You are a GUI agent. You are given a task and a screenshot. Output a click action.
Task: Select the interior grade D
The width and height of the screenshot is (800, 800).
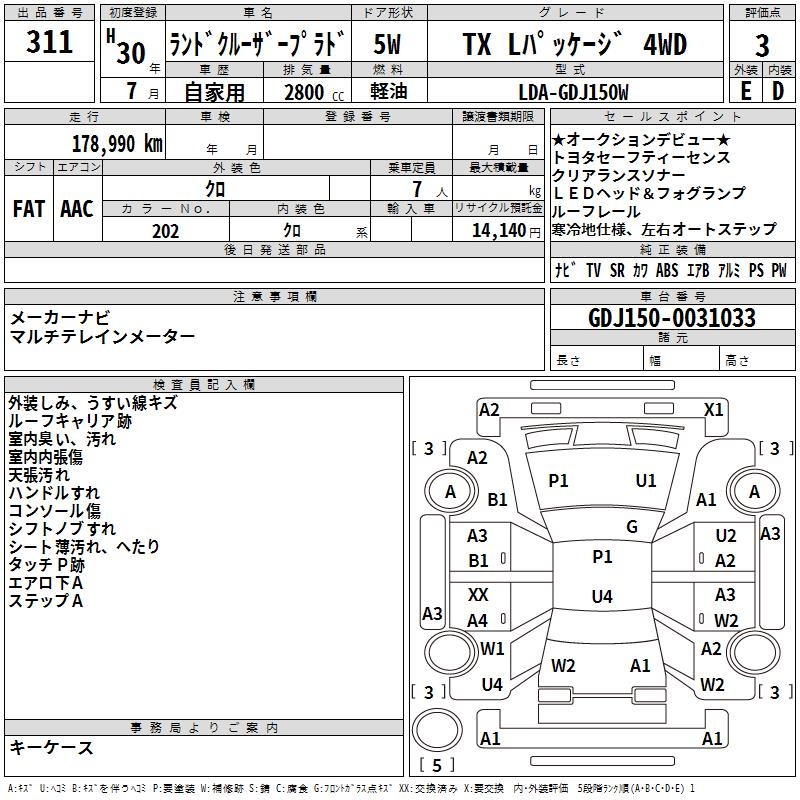point(778,91)
